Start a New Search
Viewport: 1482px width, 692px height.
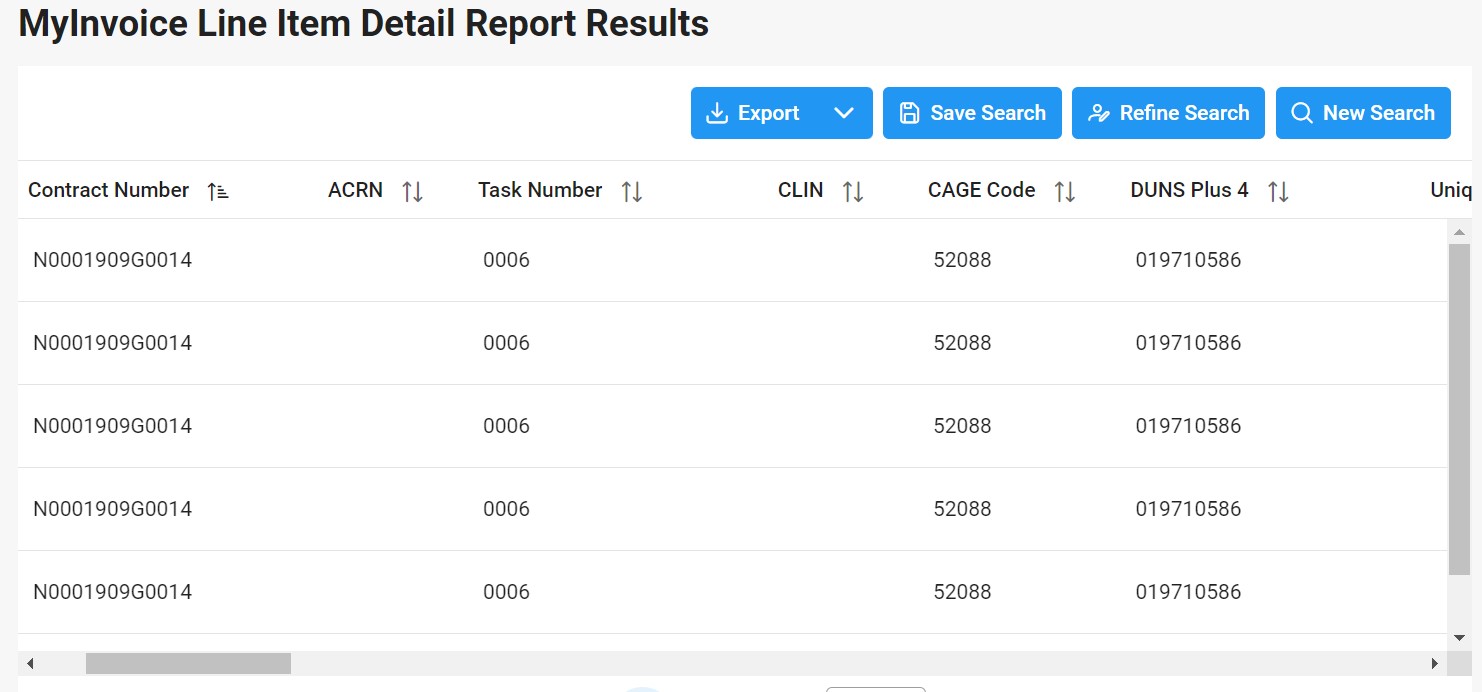1363,113
